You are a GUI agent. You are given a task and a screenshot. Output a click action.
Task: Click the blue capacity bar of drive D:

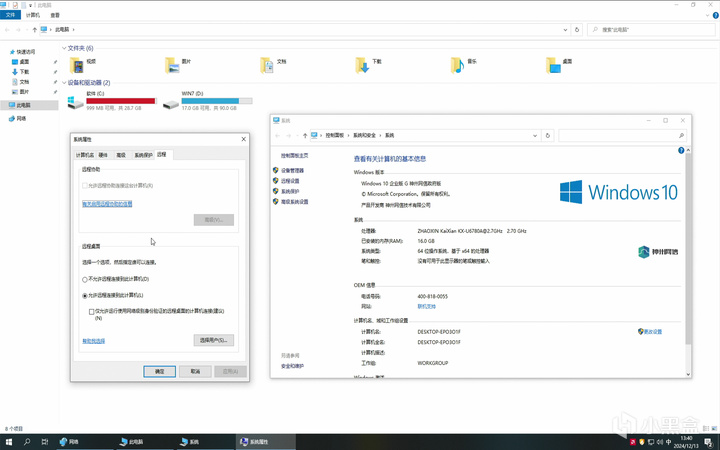click(217, 101)
